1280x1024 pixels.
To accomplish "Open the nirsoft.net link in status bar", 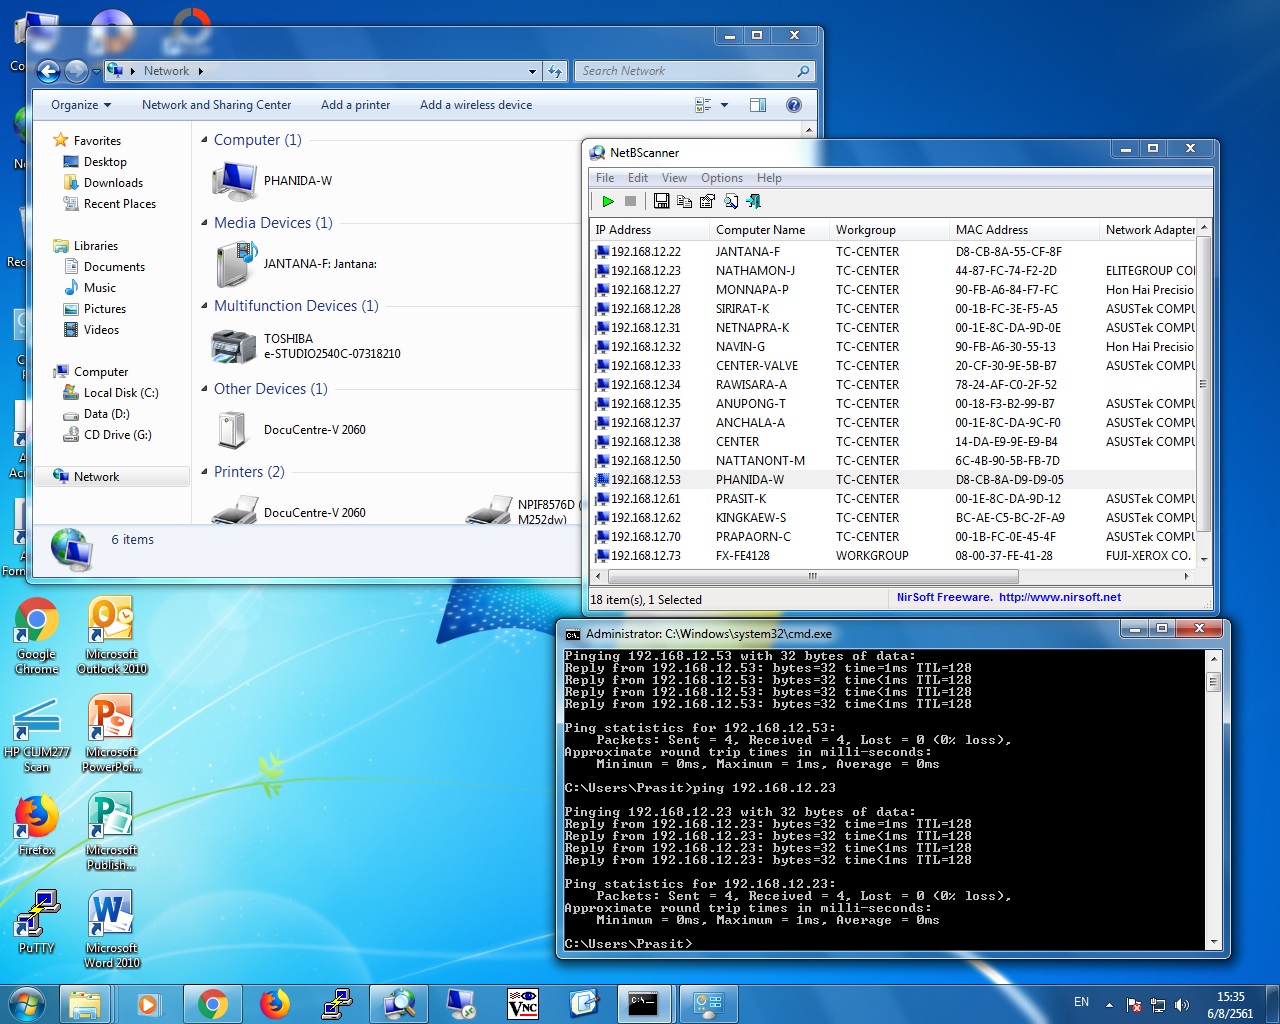I will (x=1059, y=597).
